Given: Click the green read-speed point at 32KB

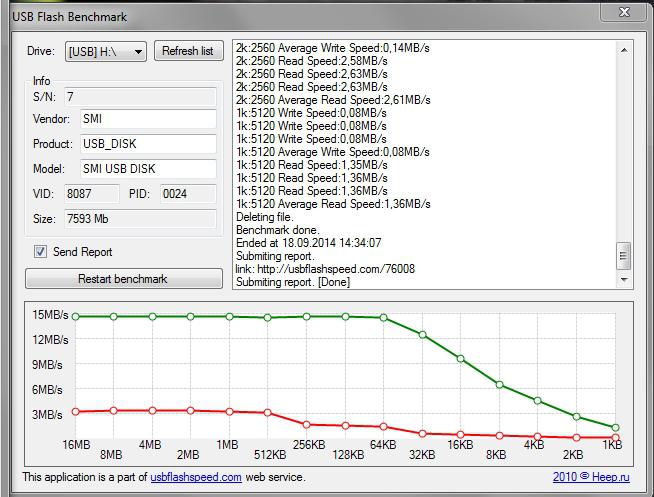Looking at the screenshot, I should (x=422, y=335).
